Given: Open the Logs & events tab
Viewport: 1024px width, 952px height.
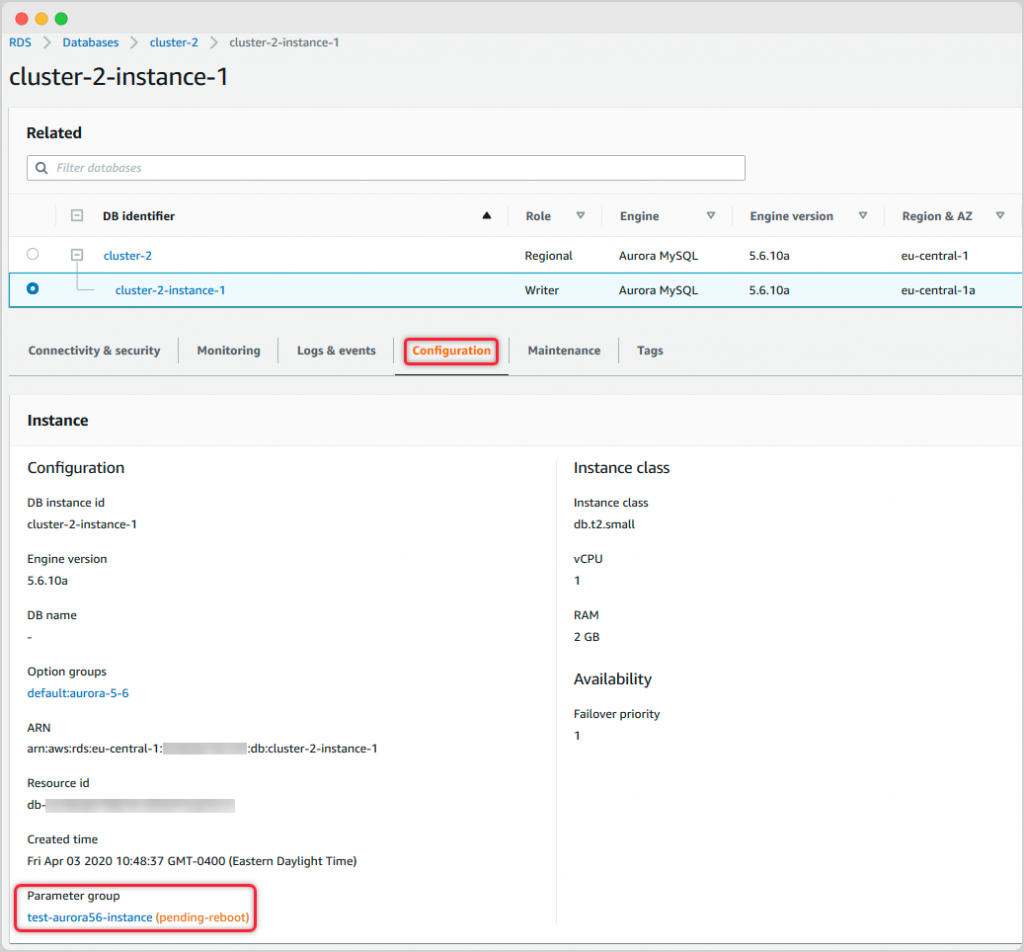Looking at the screenshot, I should (x=336, y=351).
